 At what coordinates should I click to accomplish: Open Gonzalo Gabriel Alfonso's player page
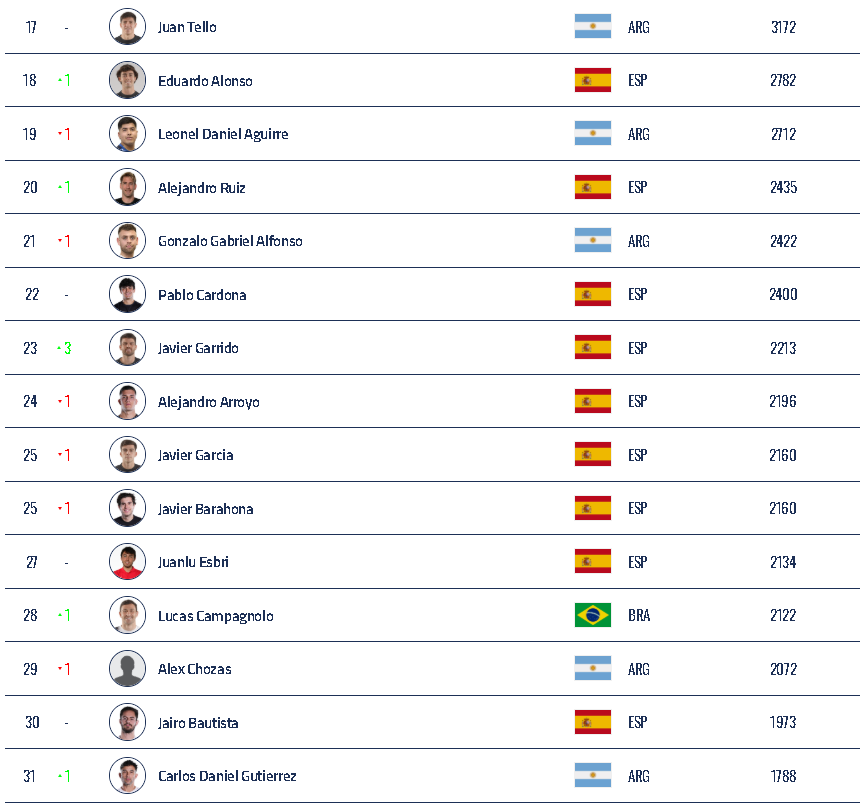coord(230,241)
